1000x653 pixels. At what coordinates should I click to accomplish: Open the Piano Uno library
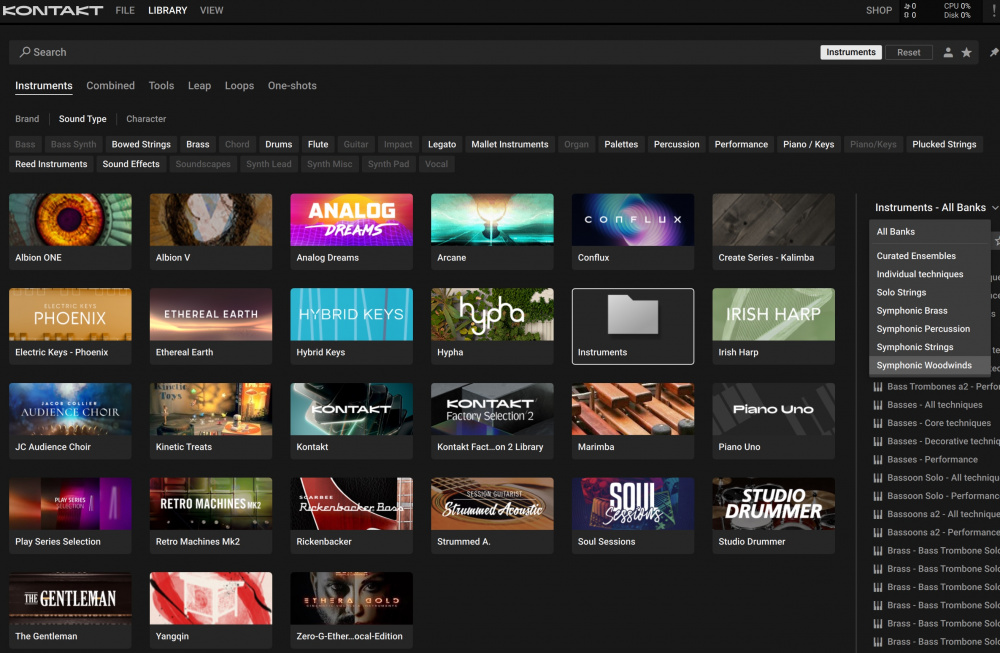pyautogui.click(x=773, y=421)
